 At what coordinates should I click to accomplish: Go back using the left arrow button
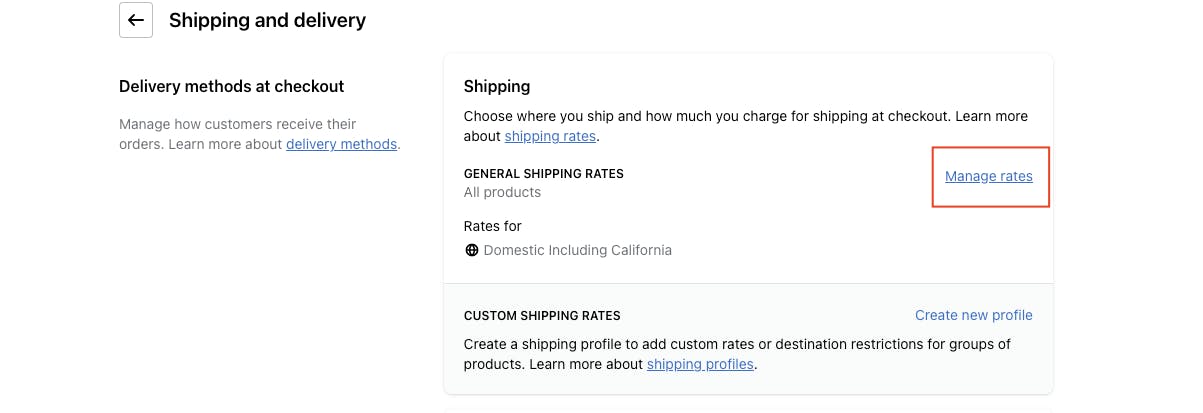pos(136,20)
